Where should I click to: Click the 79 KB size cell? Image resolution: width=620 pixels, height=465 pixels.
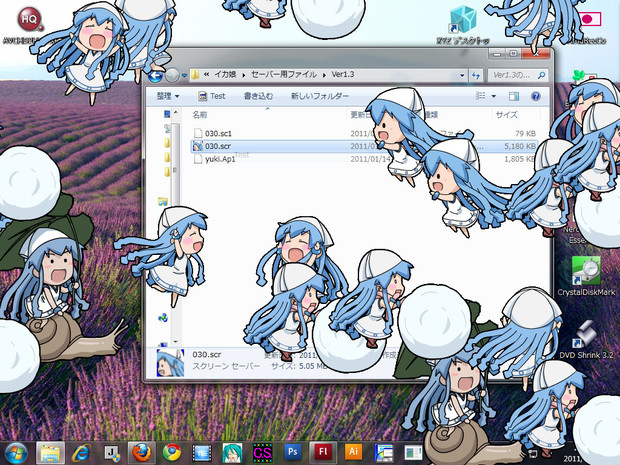(x=525, y=133)
